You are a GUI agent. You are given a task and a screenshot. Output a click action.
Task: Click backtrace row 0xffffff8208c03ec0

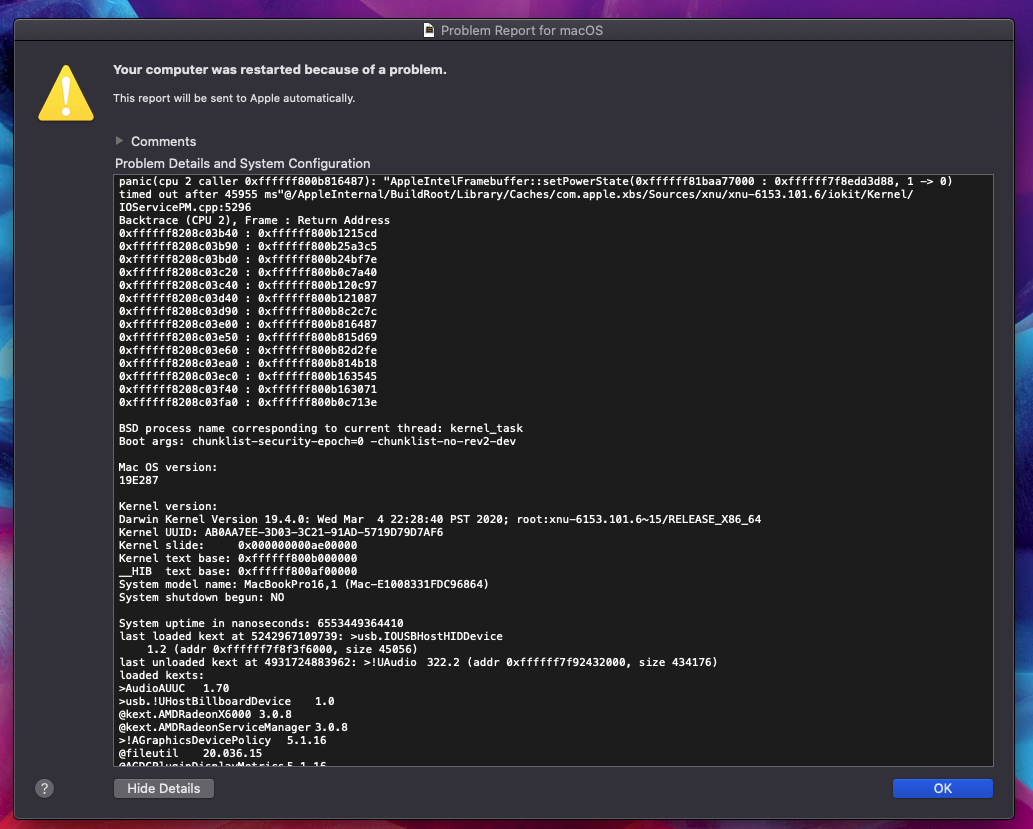coord(248,376)
